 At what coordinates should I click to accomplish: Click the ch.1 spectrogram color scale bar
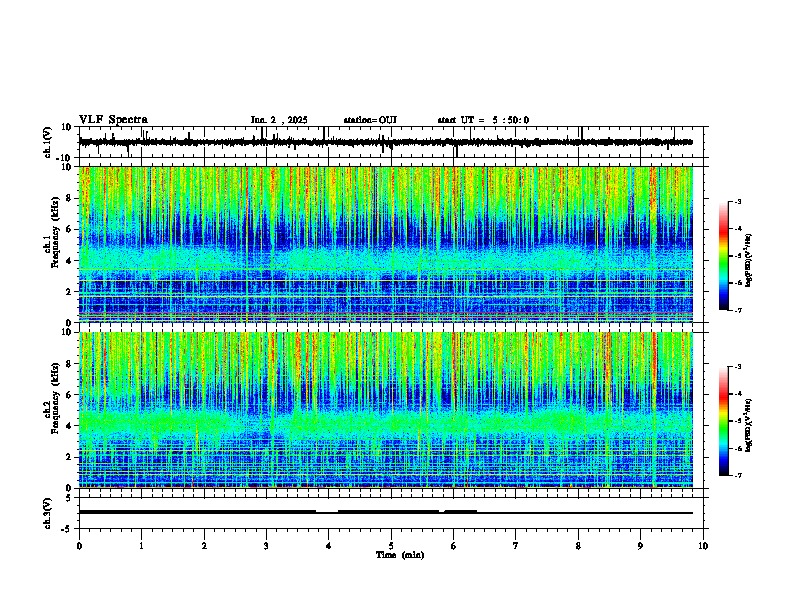(724, 256)
